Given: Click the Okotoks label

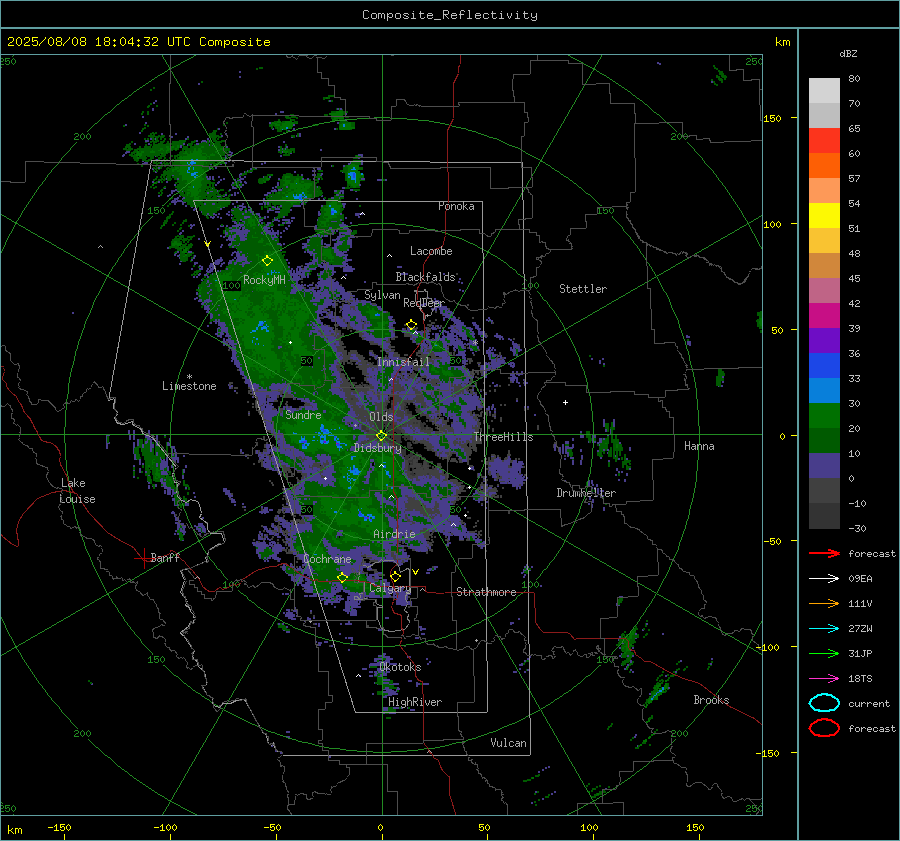Looking at the screenshot, I should 400,667.
